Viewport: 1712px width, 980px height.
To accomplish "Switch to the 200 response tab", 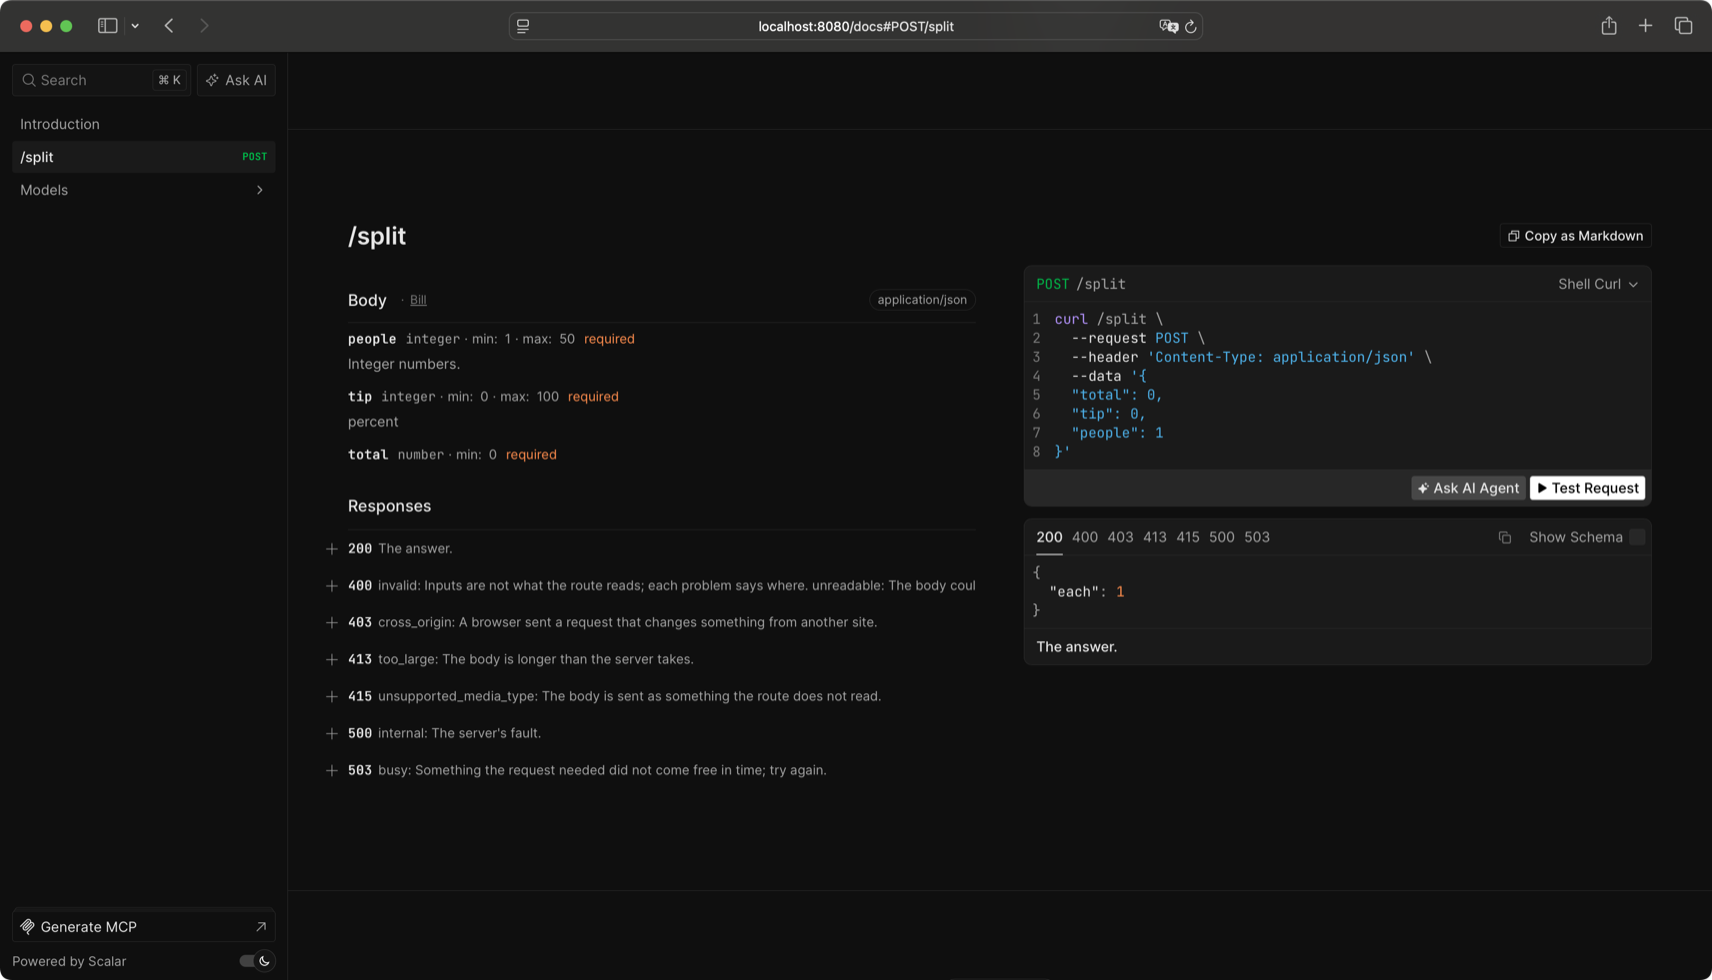I will pyautogui.click(x=1049, y=537).
